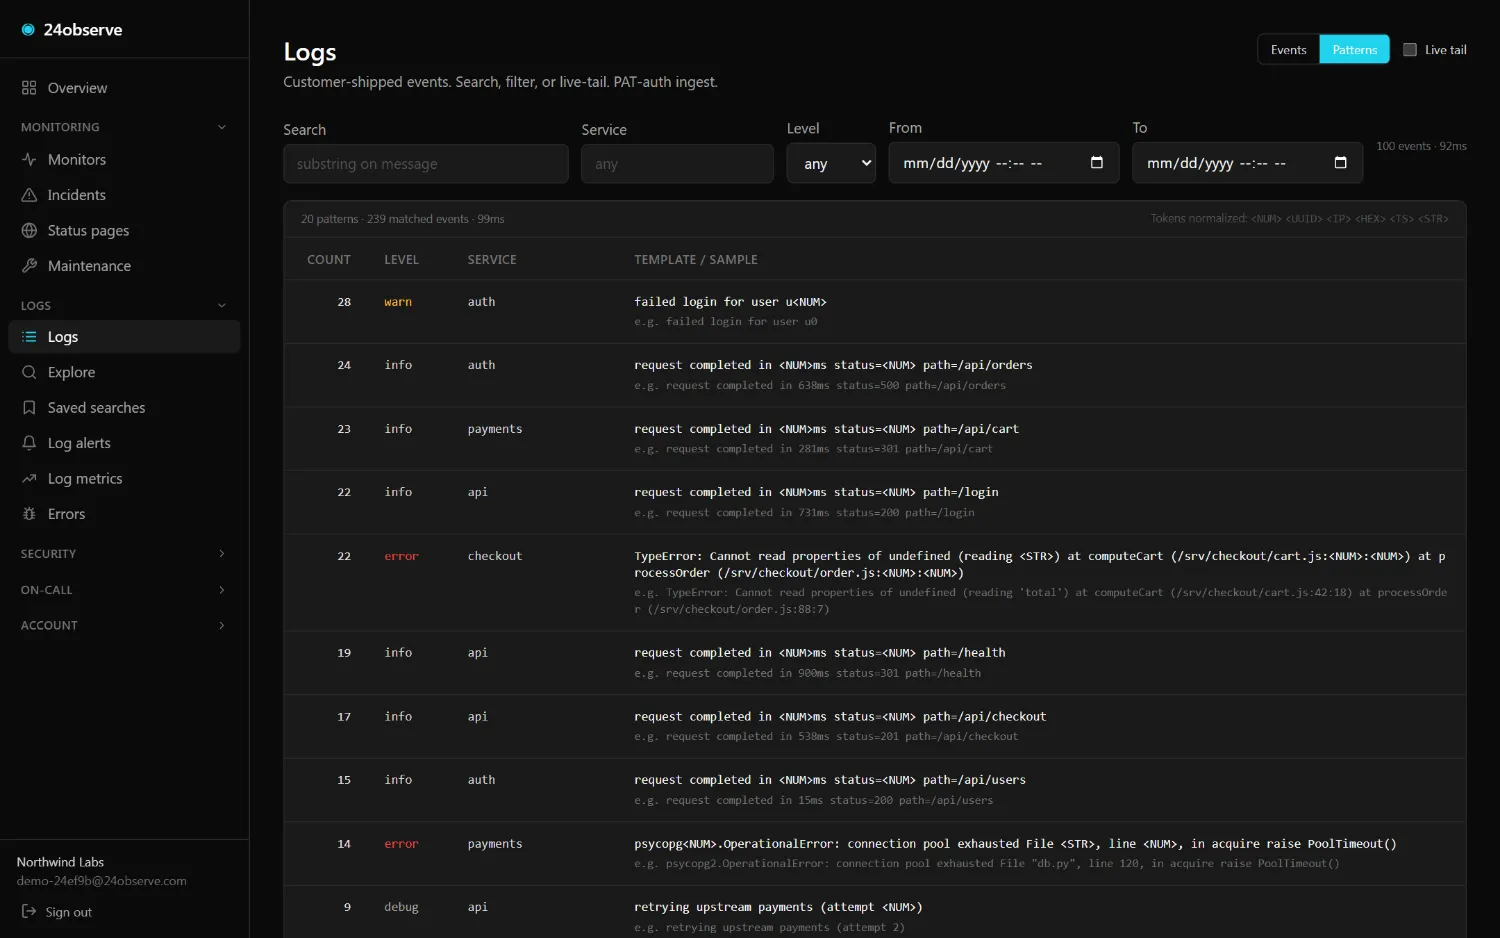Go to Incidents page
This screenshot has height=938, width=1500.
point(124,195)
